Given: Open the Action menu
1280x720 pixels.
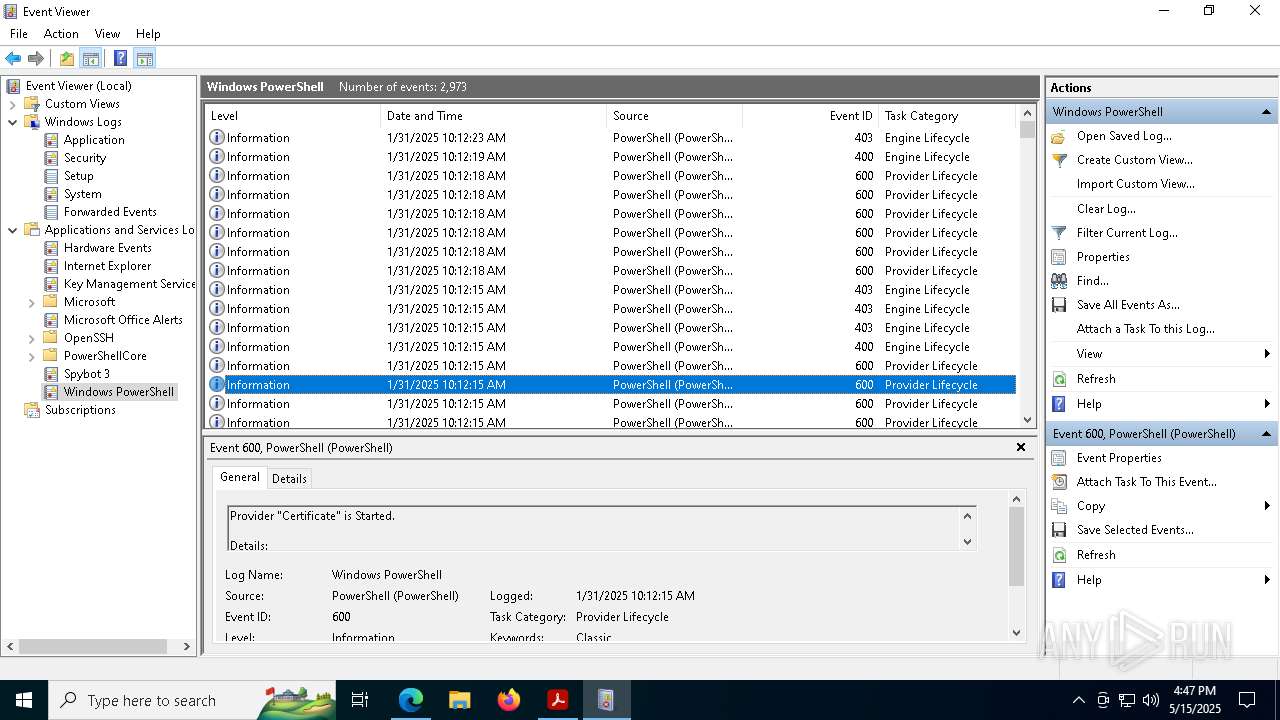Looking at the screenshot, I should (x=61, y=34).
